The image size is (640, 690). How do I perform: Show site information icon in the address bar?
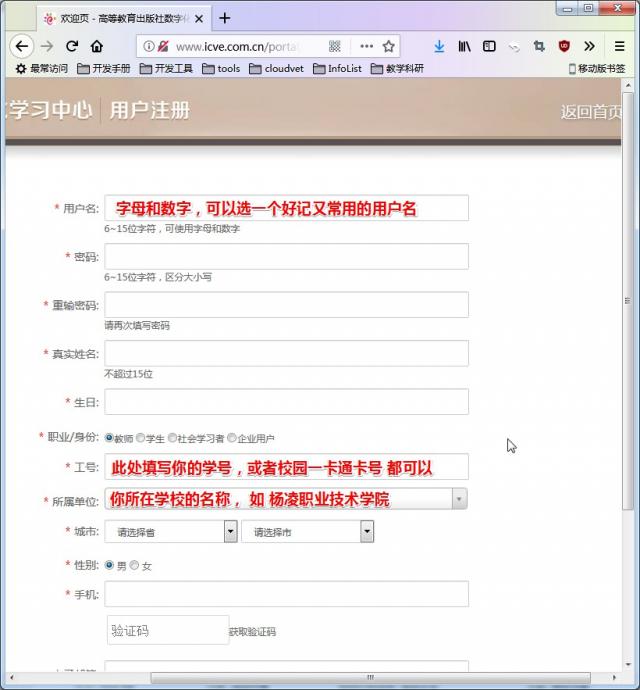coord(149,46)
